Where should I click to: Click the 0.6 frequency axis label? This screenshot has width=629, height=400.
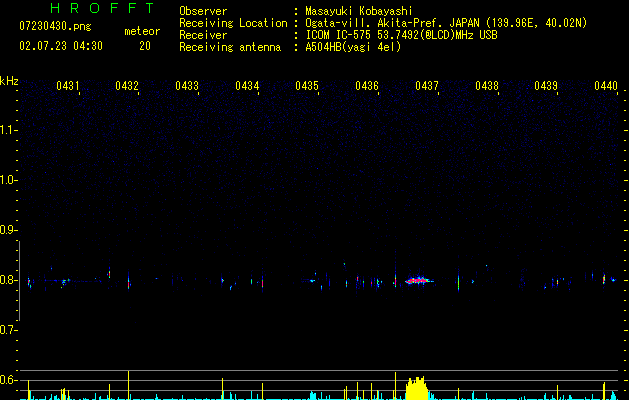pos(9,380)
